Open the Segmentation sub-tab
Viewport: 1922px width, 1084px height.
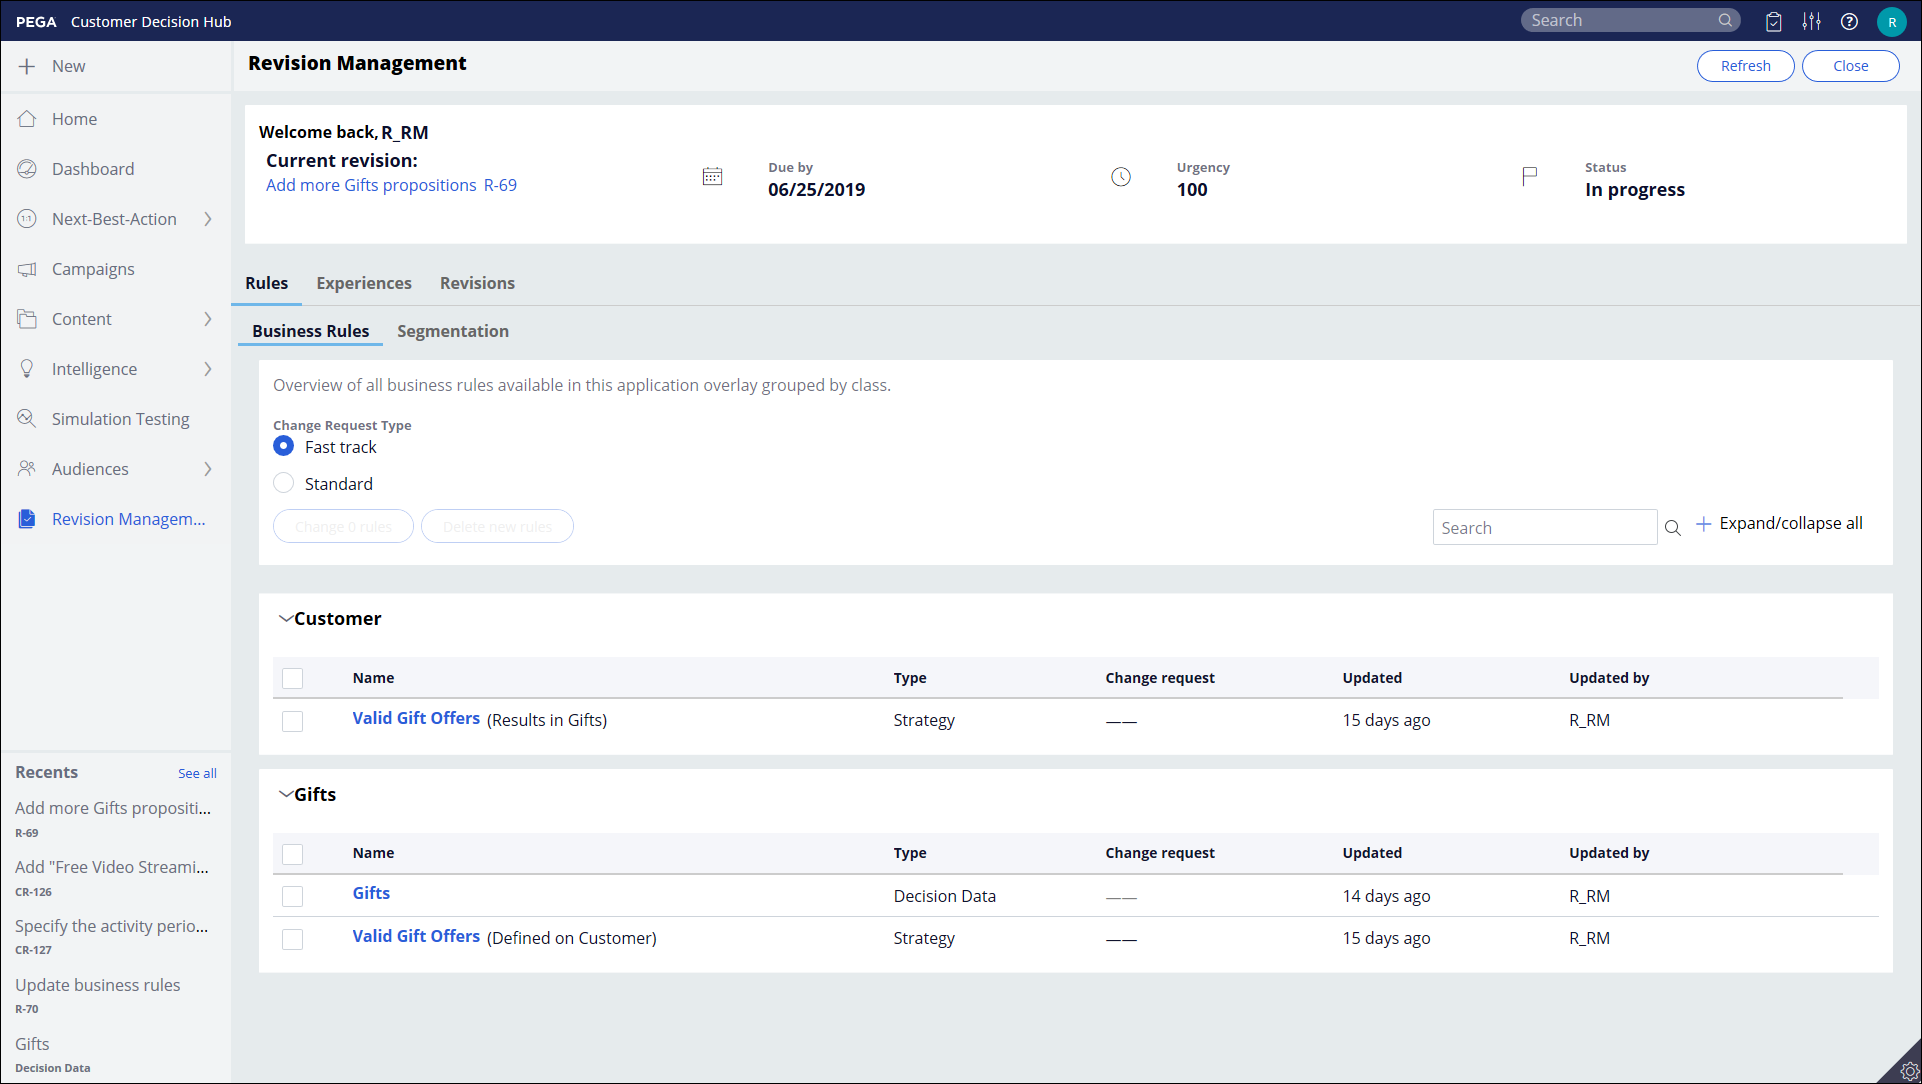pyautogui.click(x=452, y=331)
